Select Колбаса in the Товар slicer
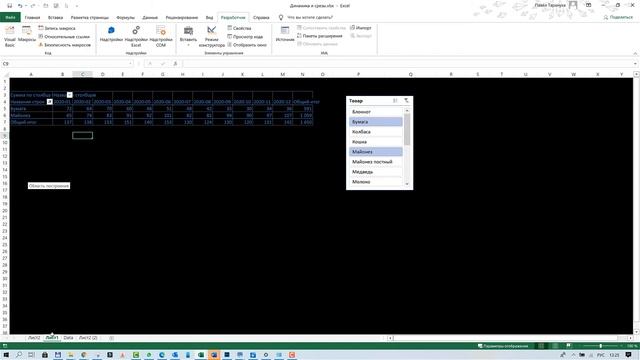The width and height of the screenshot is (640, 360). (376, 132)
